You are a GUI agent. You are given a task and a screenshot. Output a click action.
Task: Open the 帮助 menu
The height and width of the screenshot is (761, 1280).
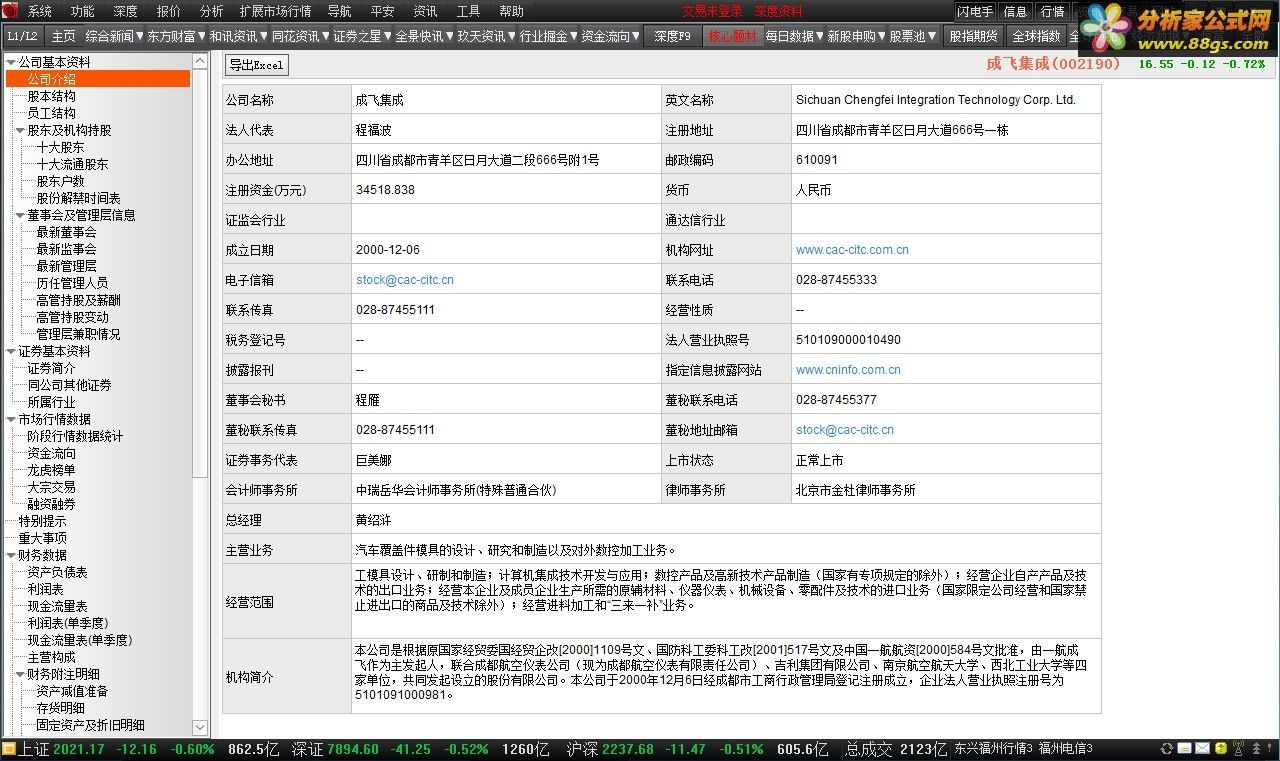click(x=511, y=11)
